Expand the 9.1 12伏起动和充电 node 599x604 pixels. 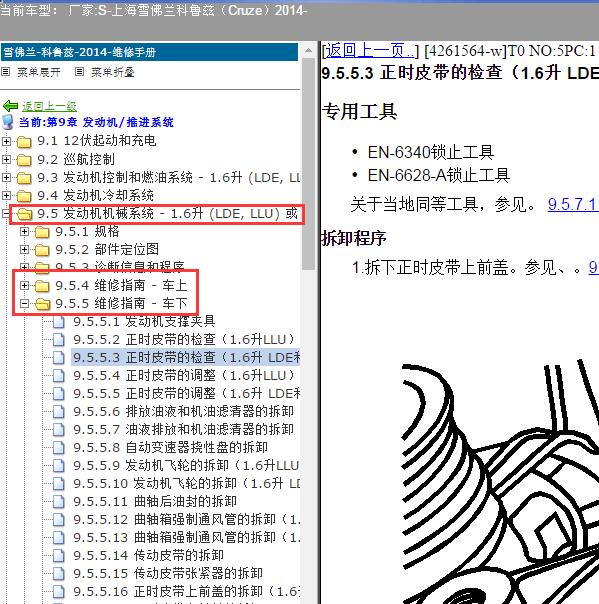tap(6, 141)
